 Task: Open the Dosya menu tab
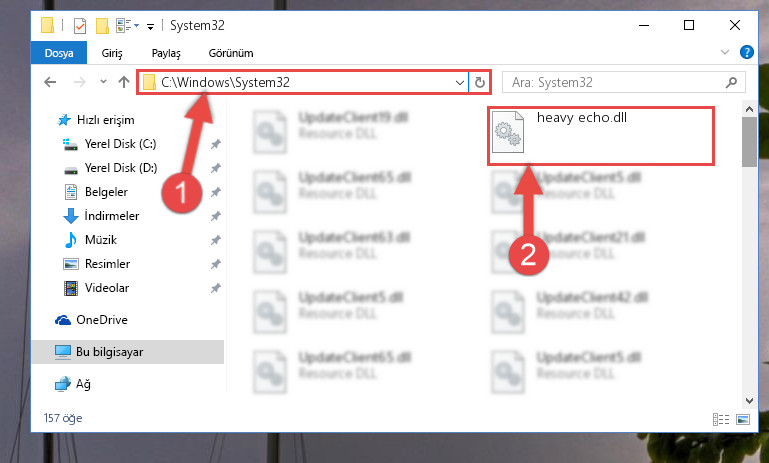click(x=59, y=53)
